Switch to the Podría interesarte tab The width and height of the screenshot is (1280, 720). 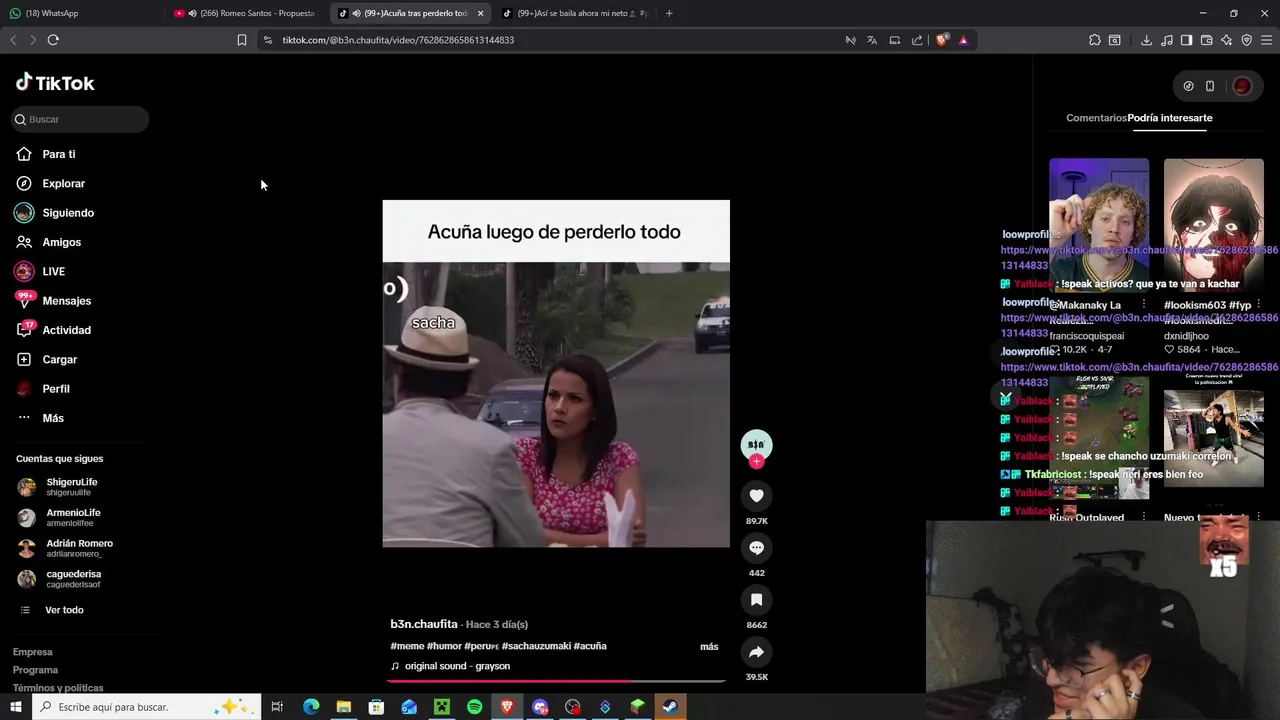coord(1170,118)
